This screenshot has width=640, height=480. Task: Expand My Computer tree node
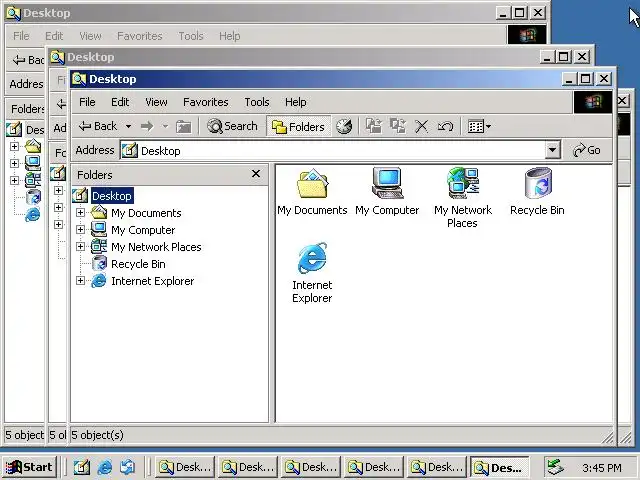click(80, 230)
